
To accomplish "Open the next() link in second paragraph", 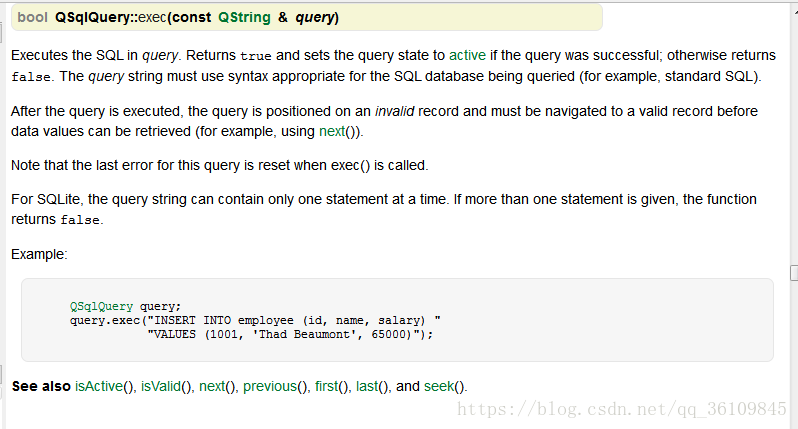I will [x=332, y=131].
